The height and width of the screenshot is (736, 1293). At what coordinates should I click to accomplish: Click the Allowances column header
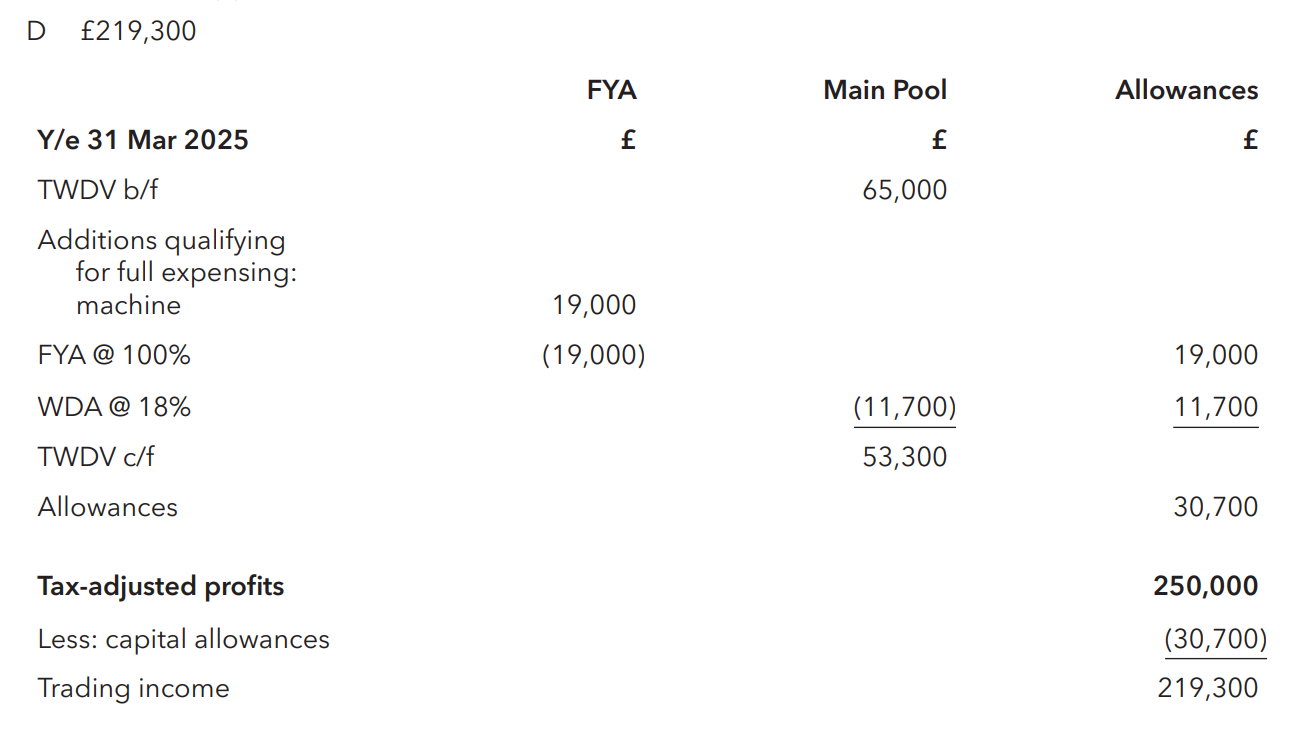click(1186, 90)
